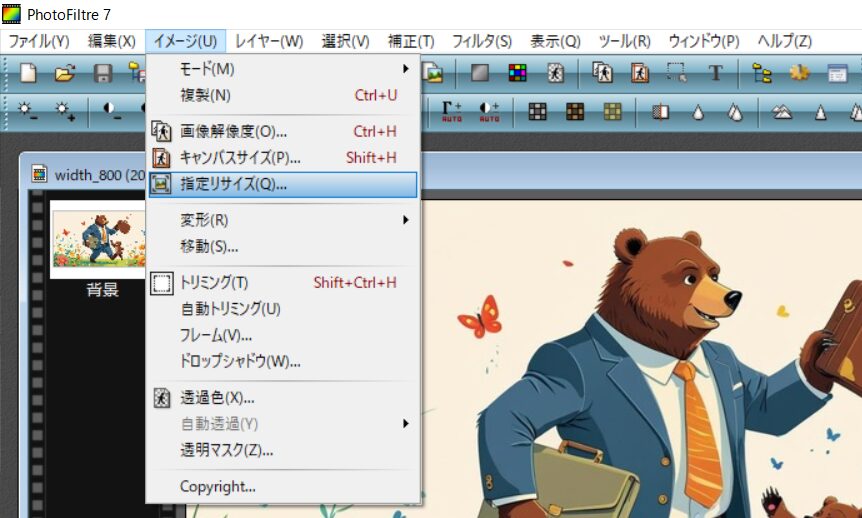Choose キャンバスサイズ(P)... menu entry

pyautogui.click(x=283, y=158)
